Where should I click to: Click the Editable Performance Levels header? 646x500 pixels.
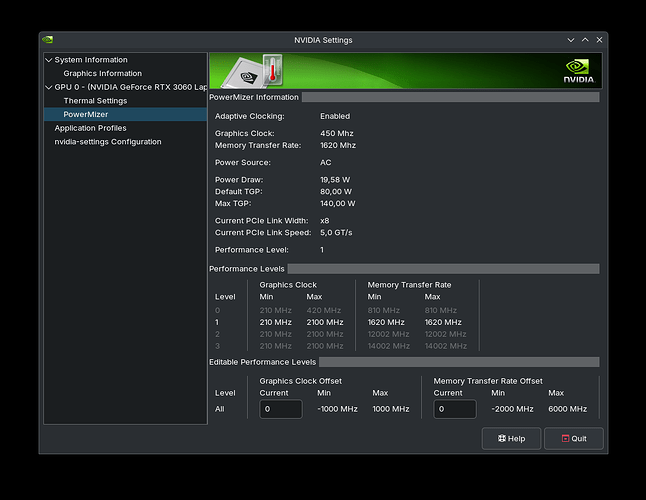point(262,362)
